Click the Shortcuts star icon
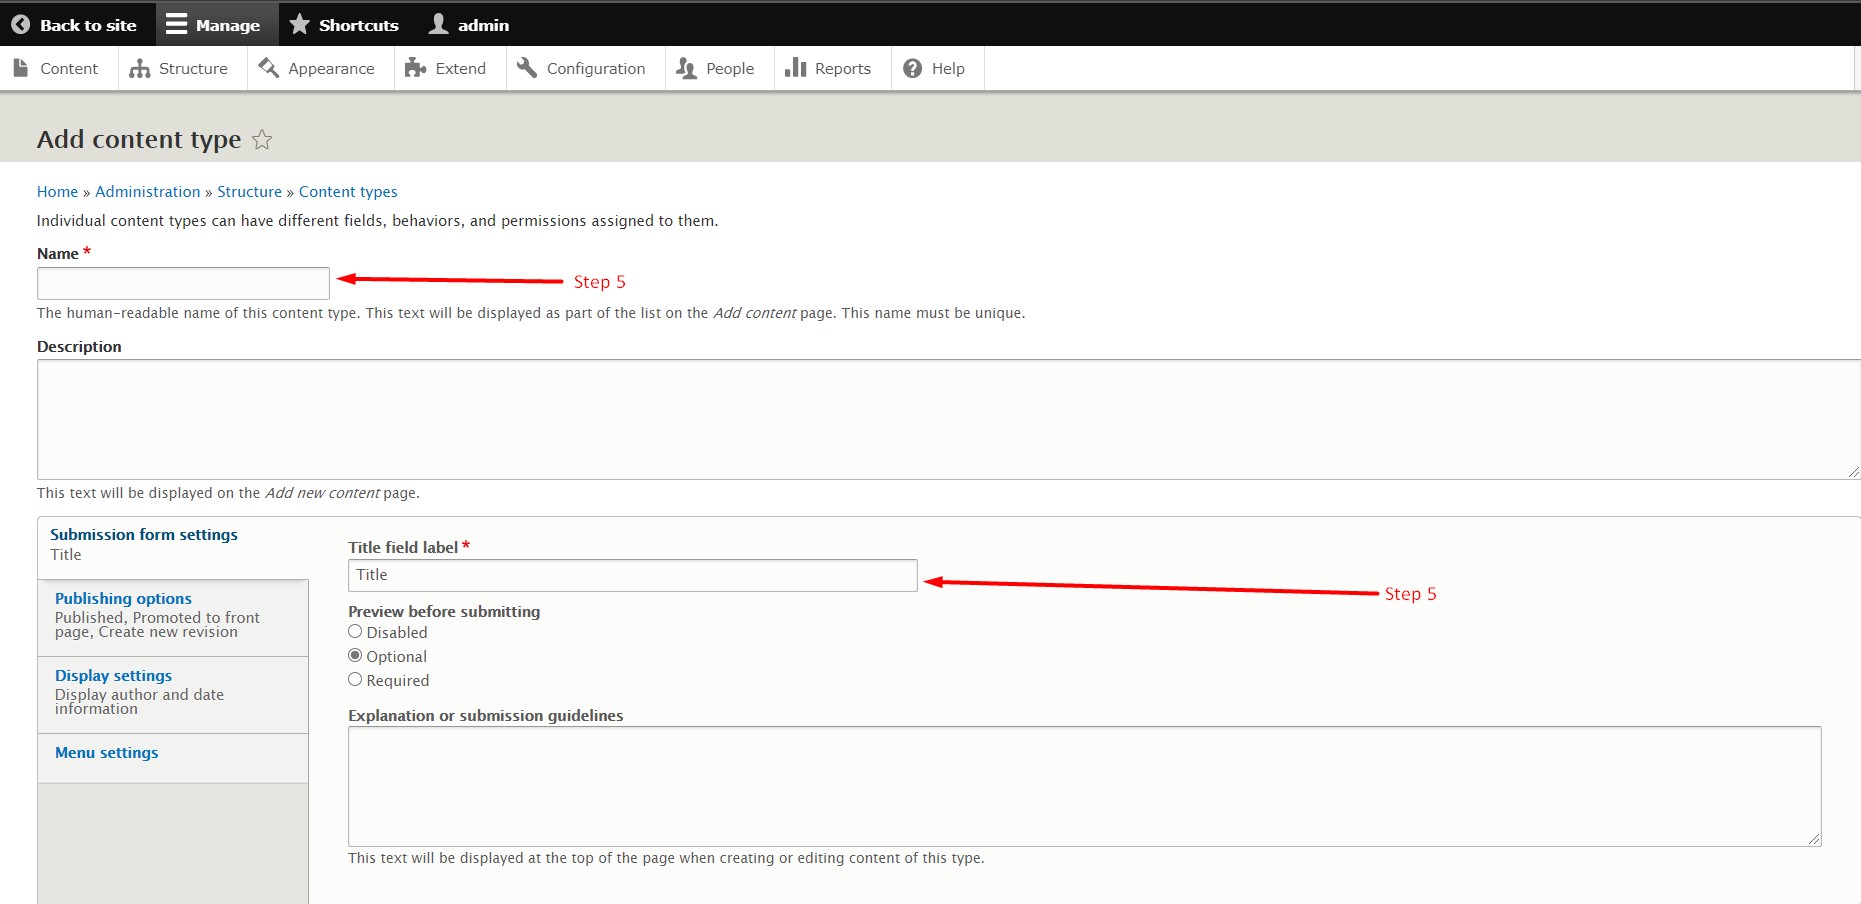This screenshot has width=1861, height=904. coord(299,24)
